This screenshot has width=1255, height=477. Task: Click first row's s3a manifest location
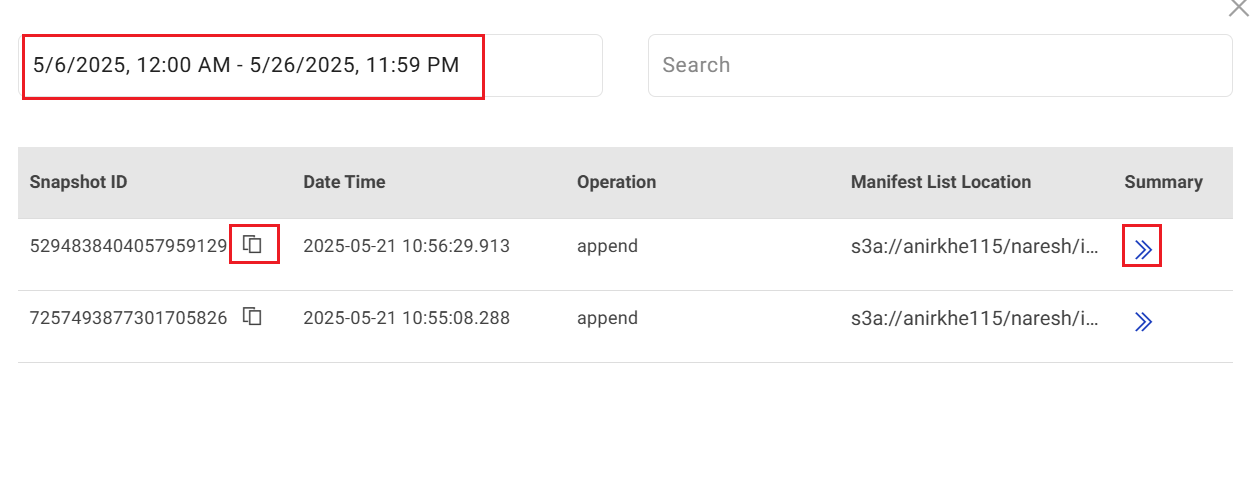tap(975, 246)
